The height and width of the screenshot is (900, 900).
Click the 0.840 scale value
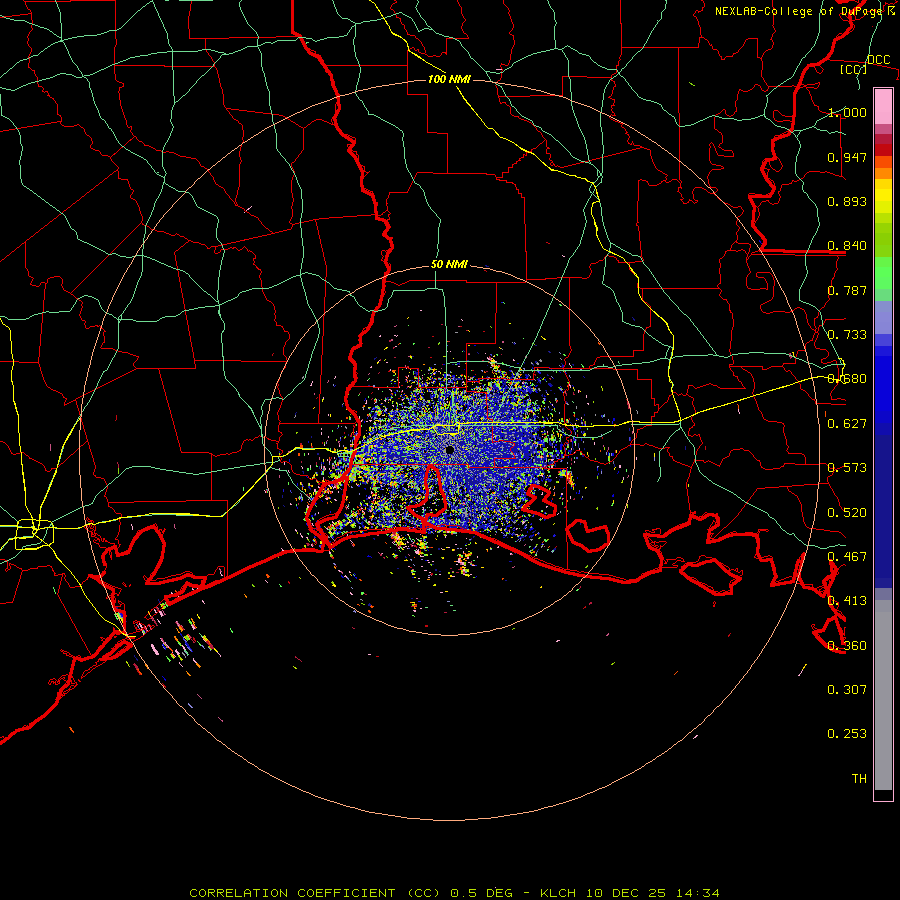[847, 246]
